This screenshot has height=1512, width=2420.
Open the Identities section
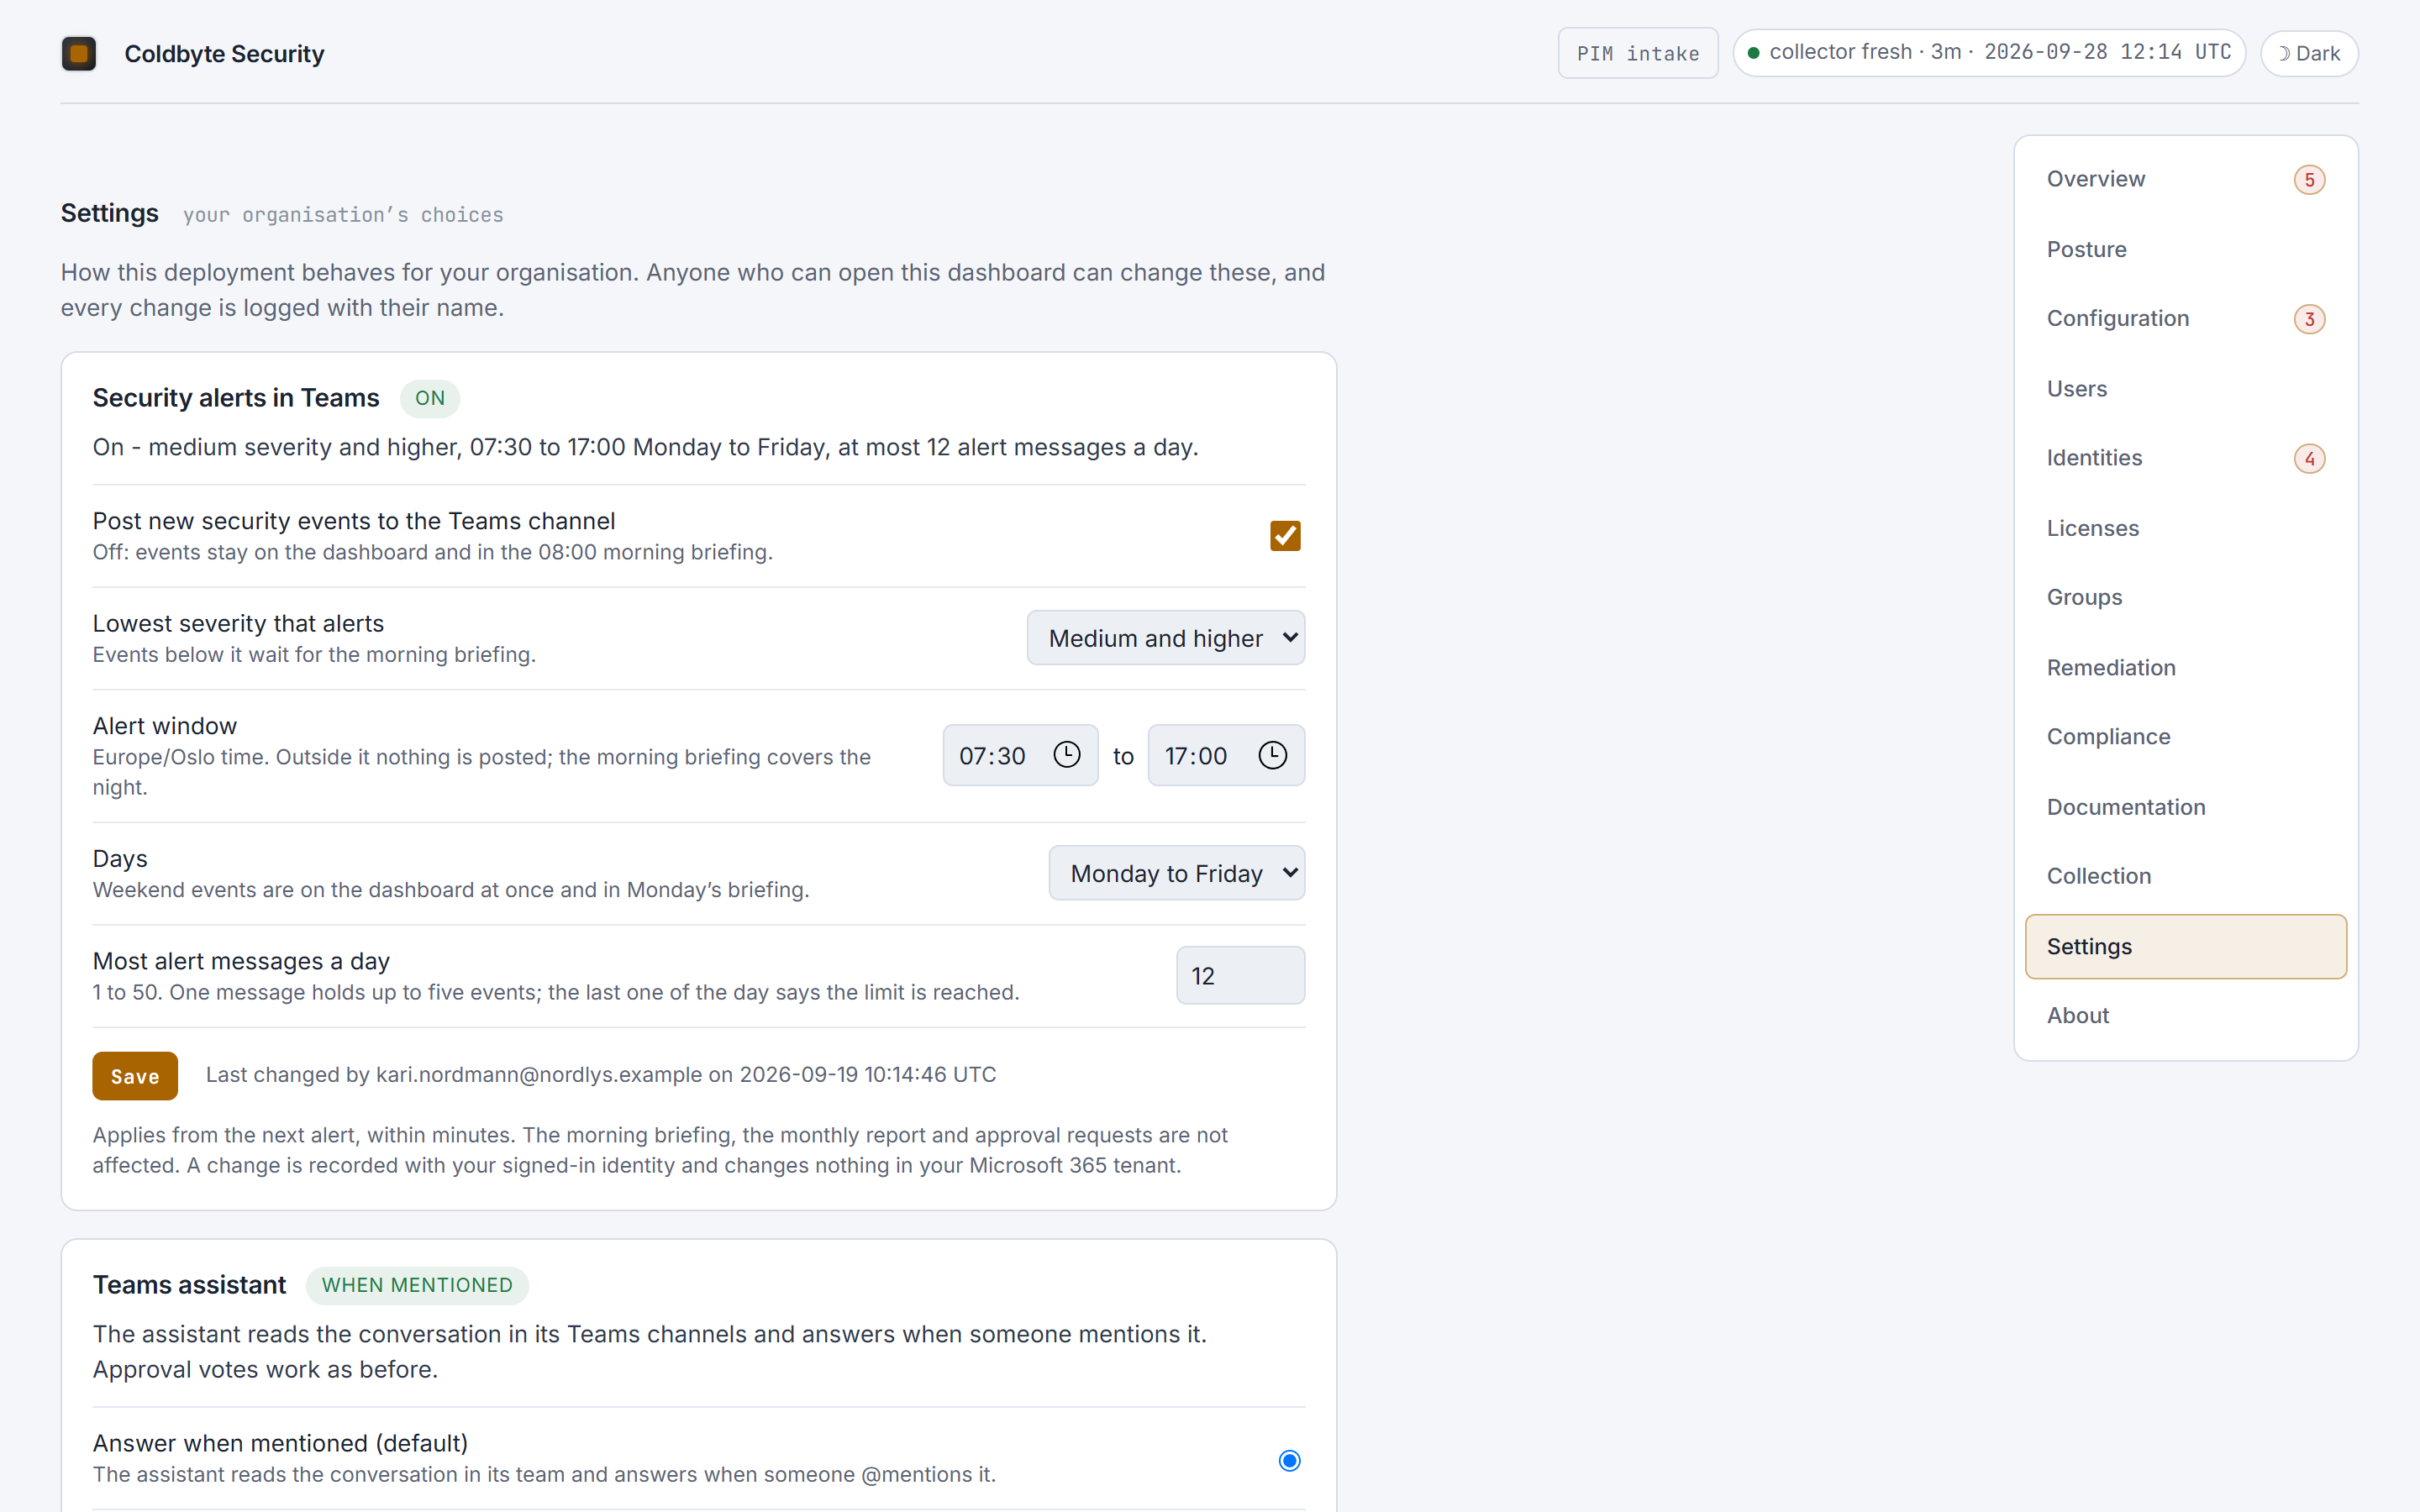[2185, 458]
